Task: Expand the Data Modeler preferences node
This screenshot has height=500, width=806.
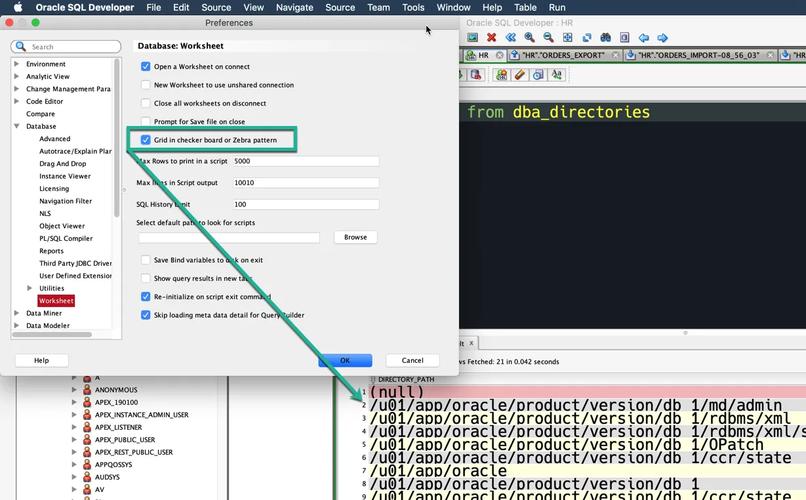Action: click(16, 325)
